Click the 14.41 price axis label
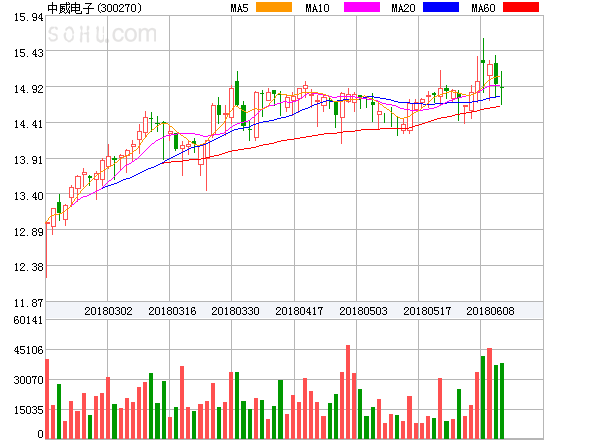 [x=28, y=124]
